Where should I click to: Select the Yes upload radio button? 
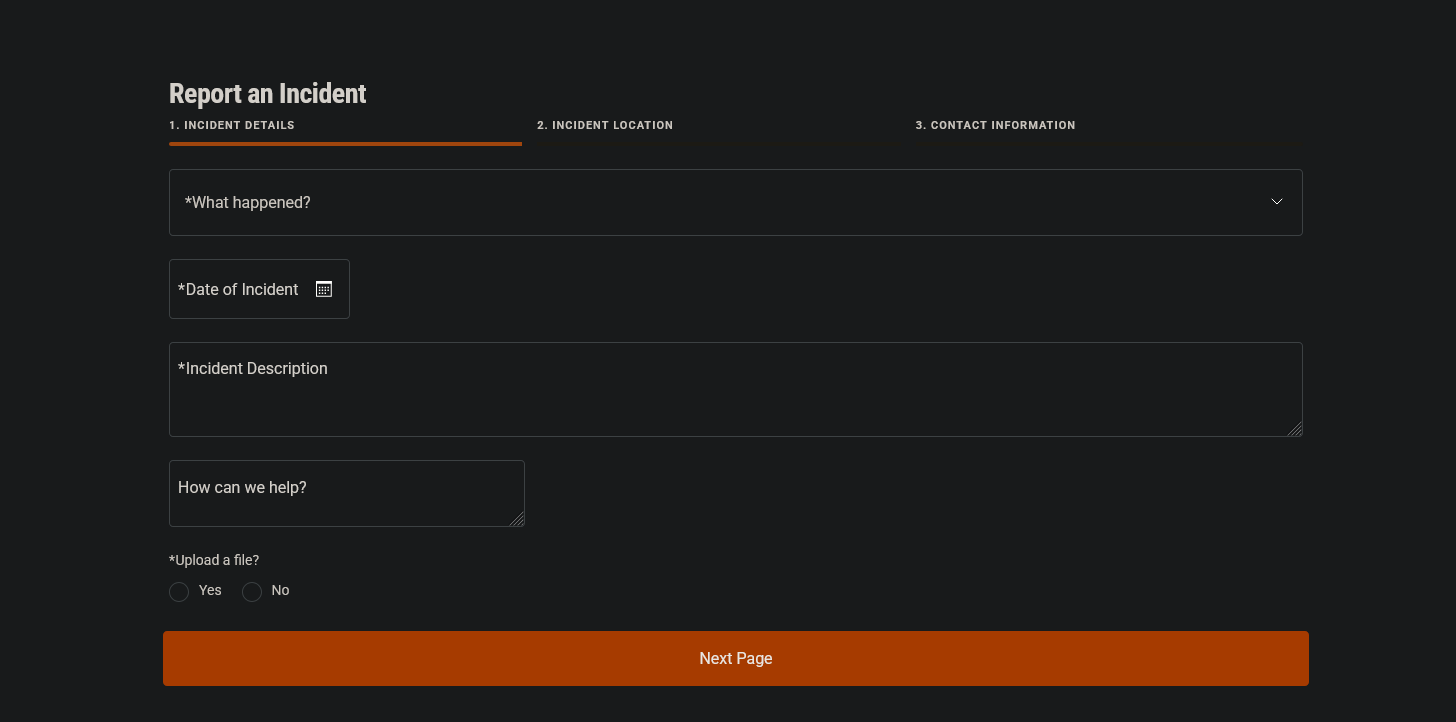[x=179, y=592]
